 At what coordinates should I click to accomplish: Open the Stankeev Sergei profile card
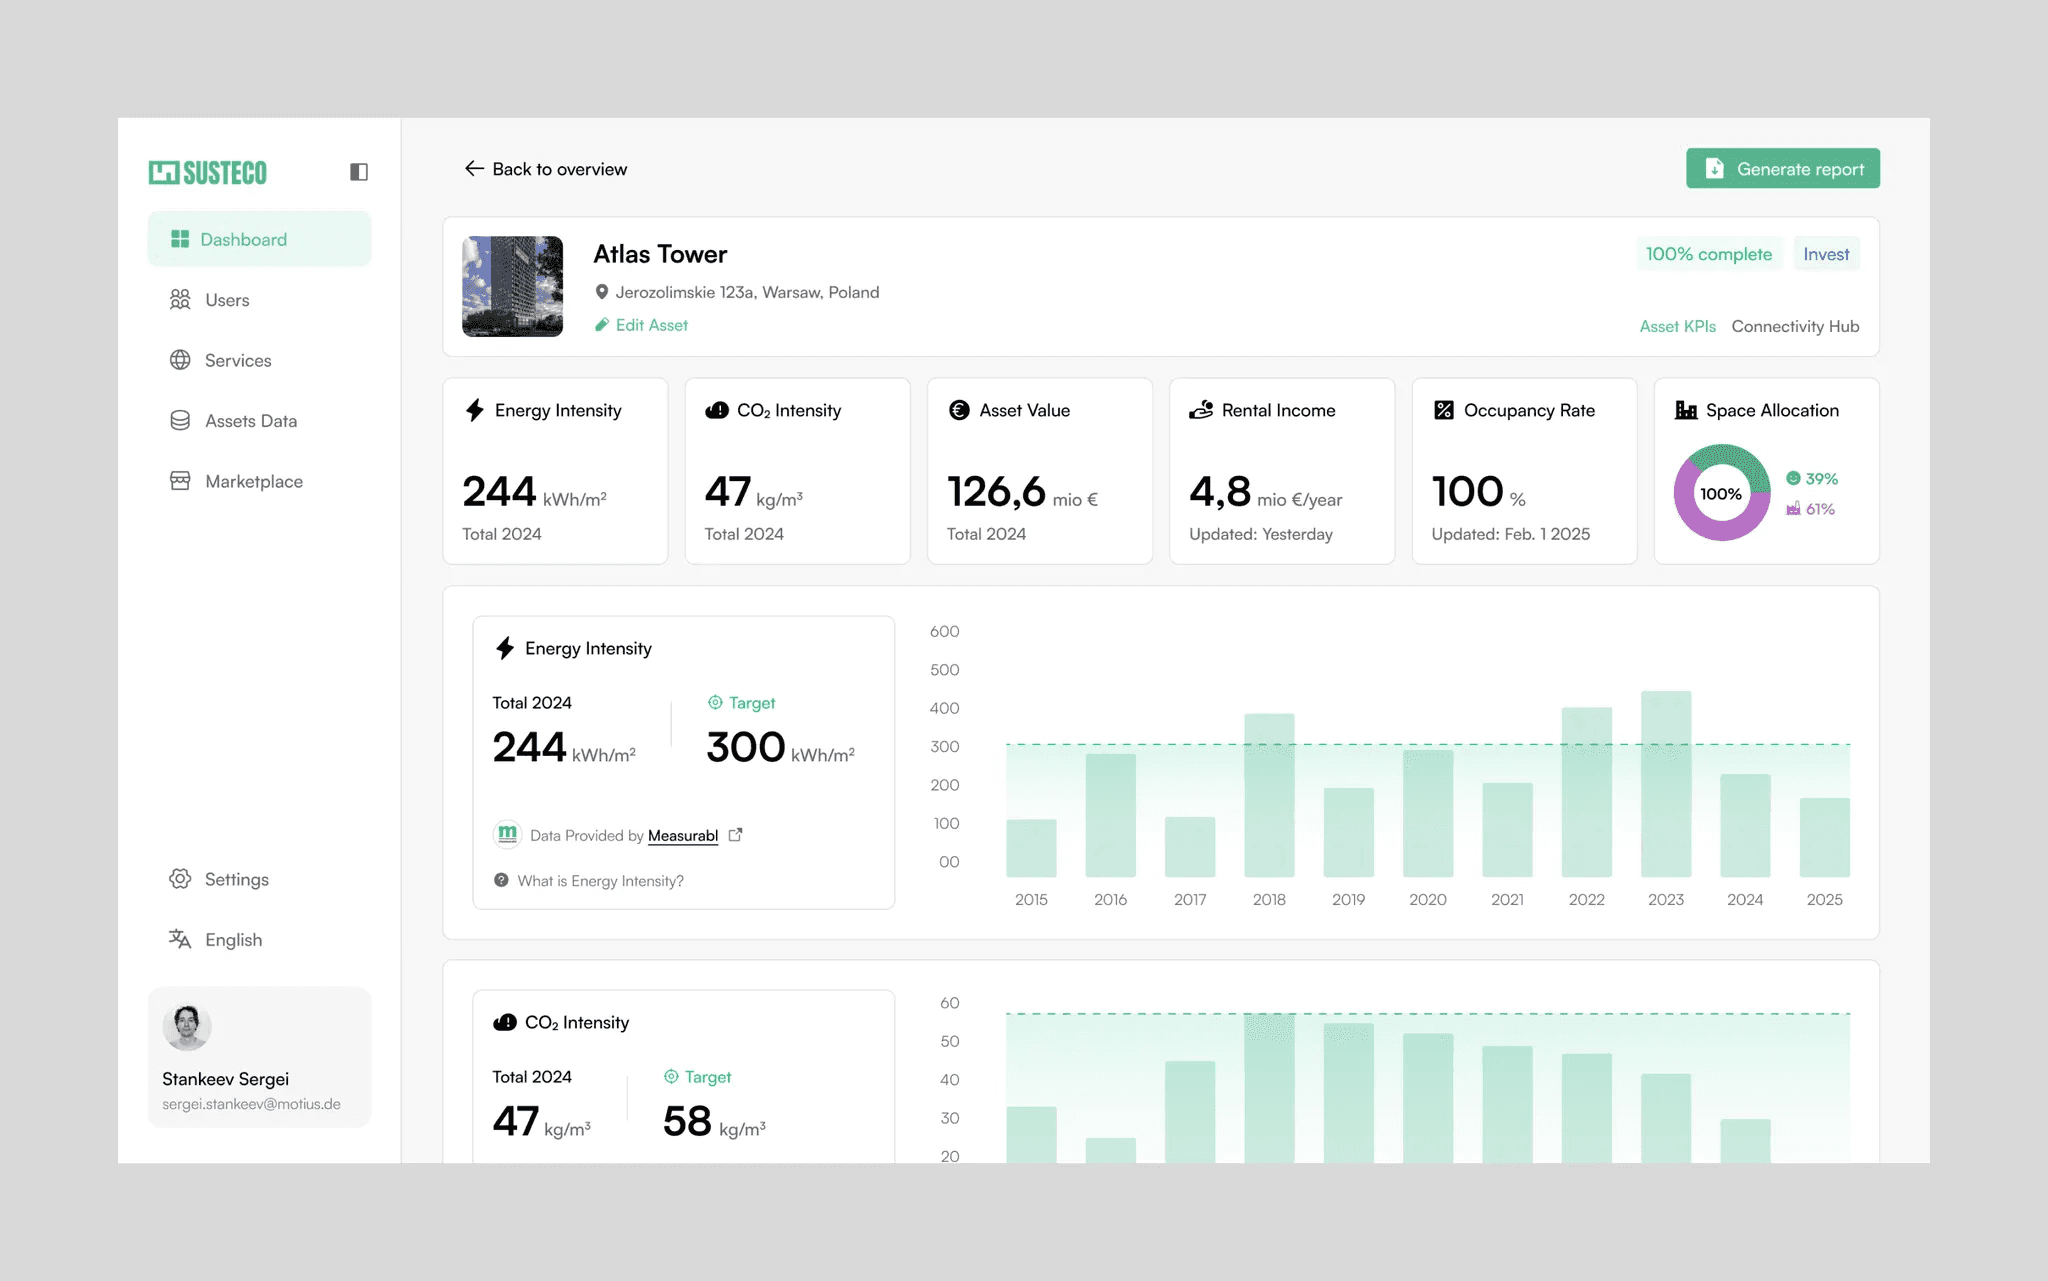tap(259, 1057)
